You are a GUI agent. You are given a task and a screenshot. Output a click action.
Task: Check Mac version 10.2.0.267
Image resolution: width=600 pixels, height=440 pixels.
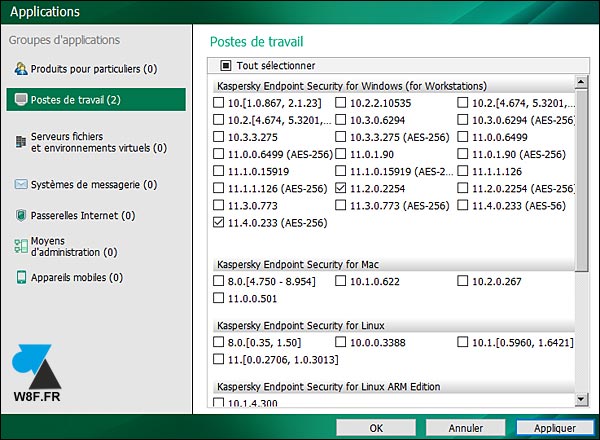tap(463, 281)
